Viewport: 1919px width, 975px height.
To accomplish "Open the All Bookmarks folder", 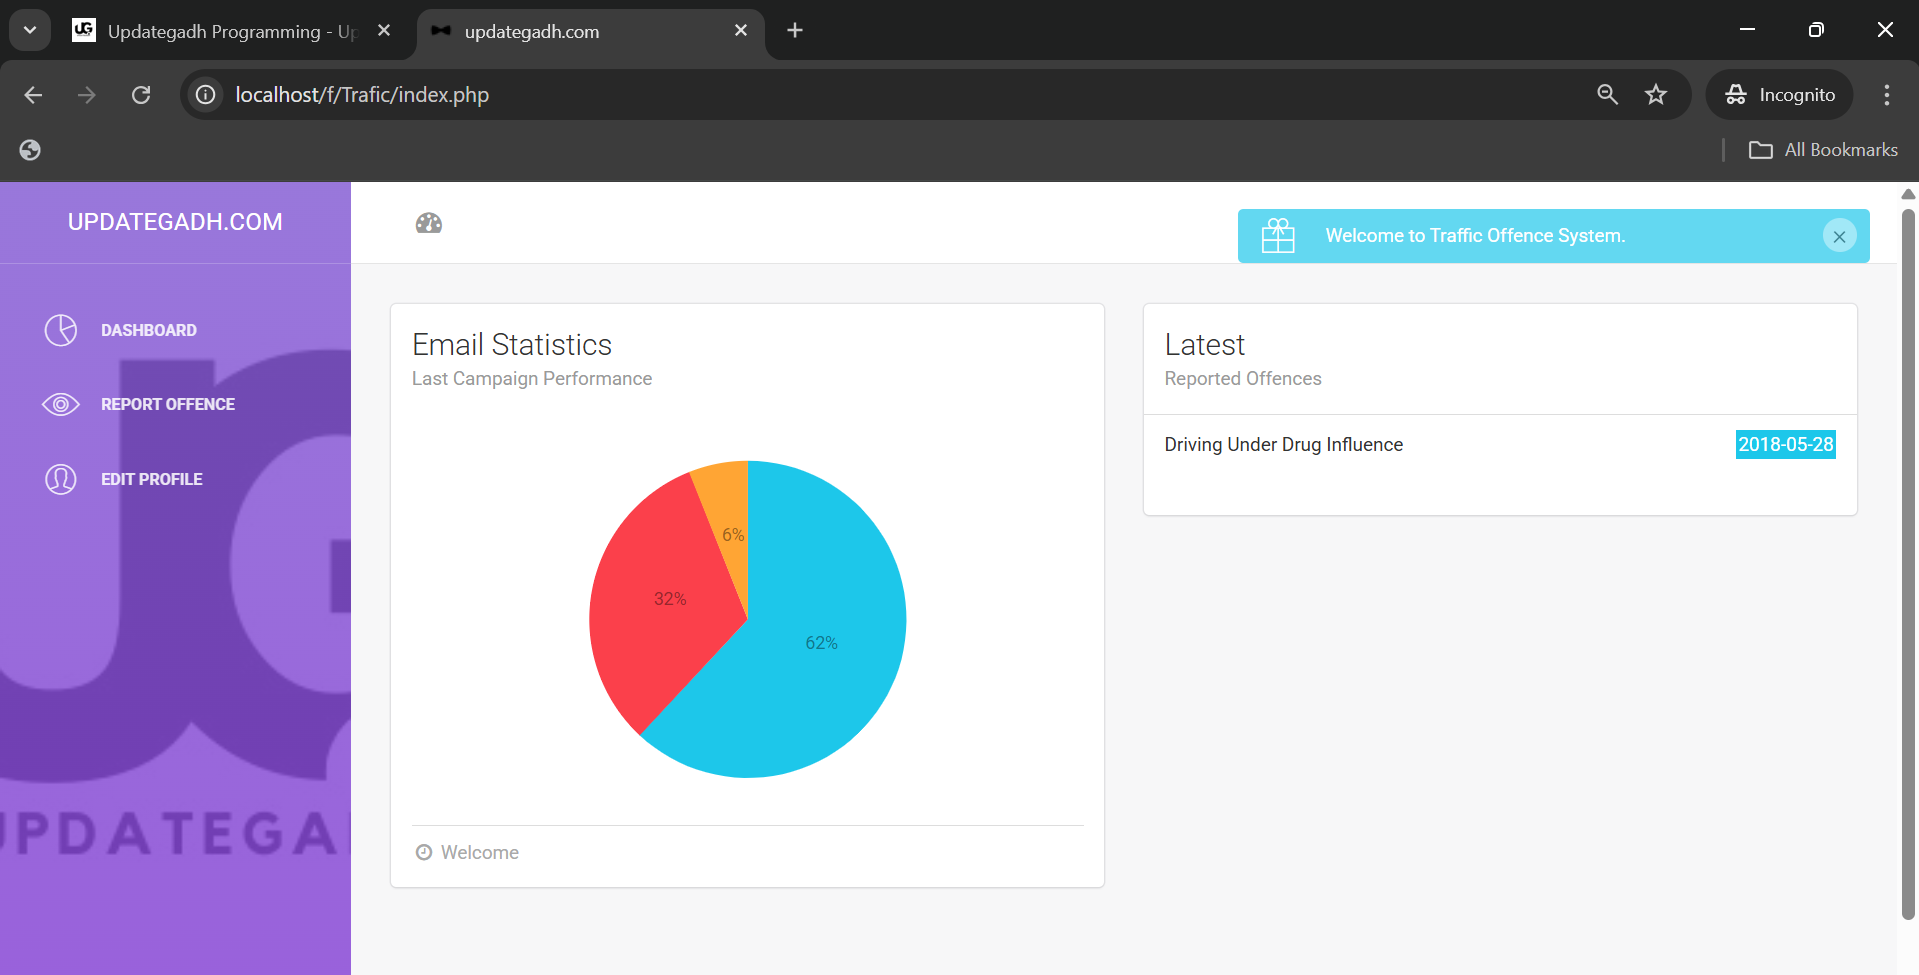I will pos(1823,150).
